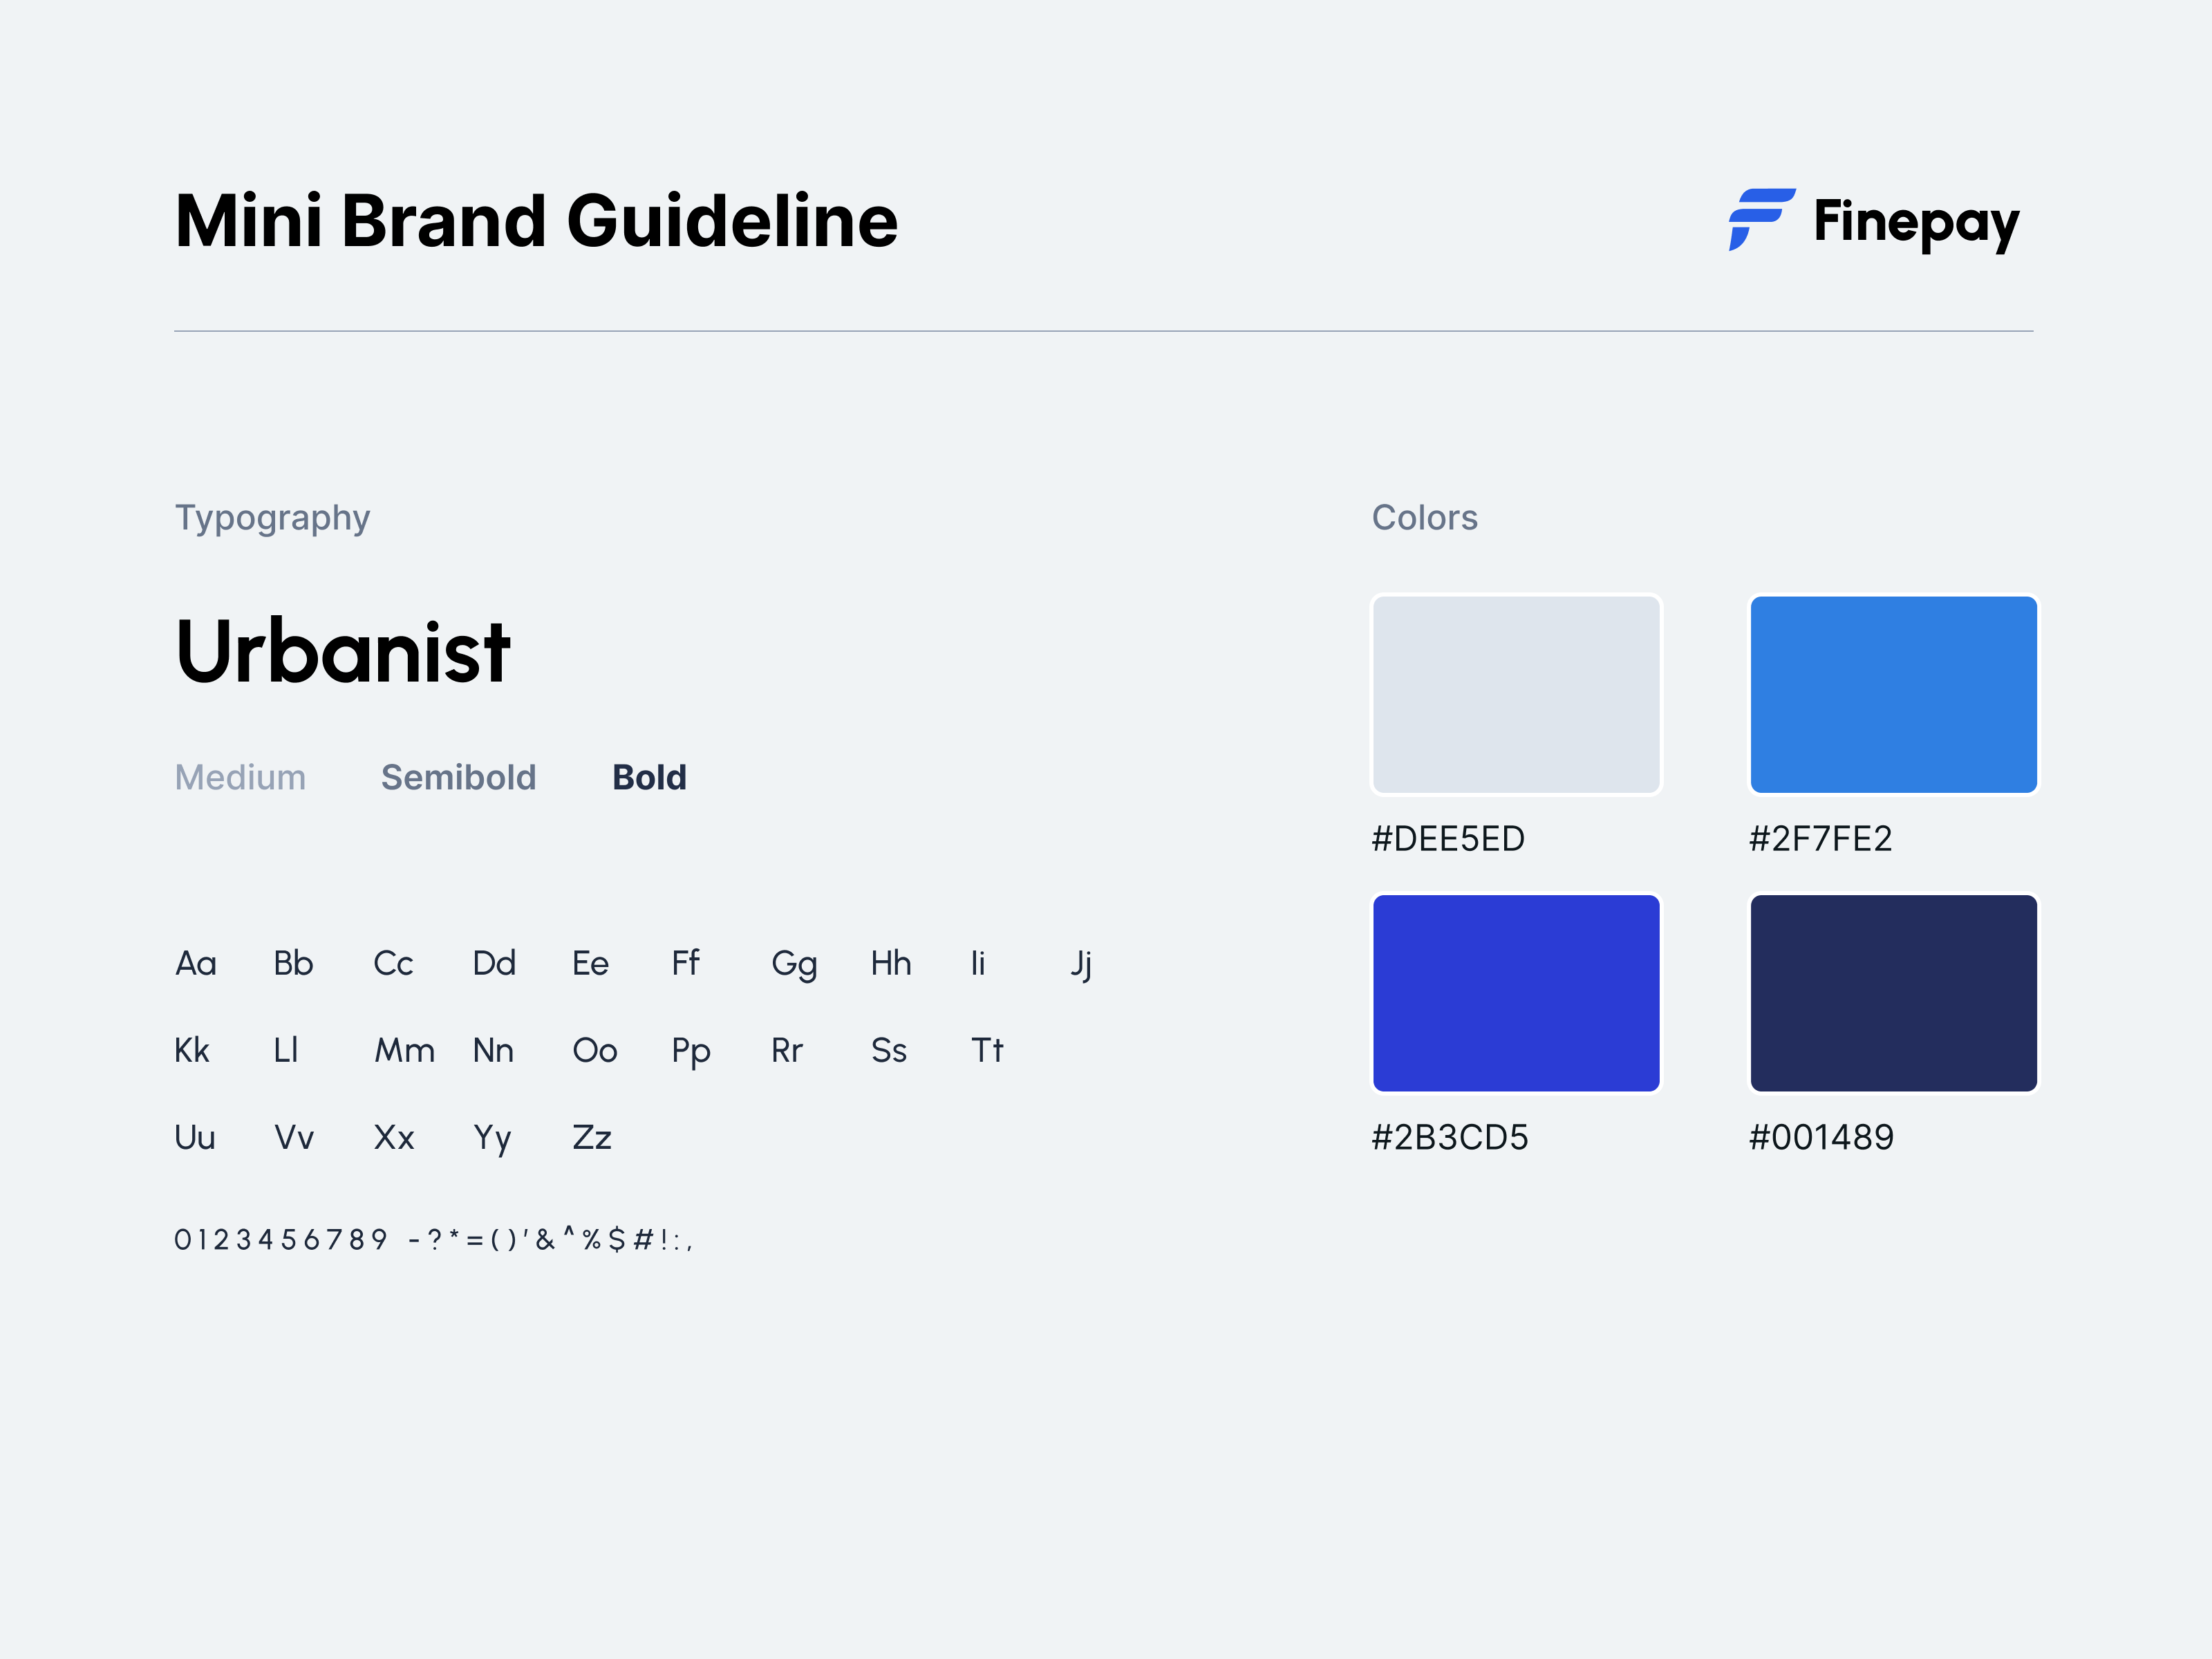
Task: Click the Typography section label
Action: tap(272, 518)
